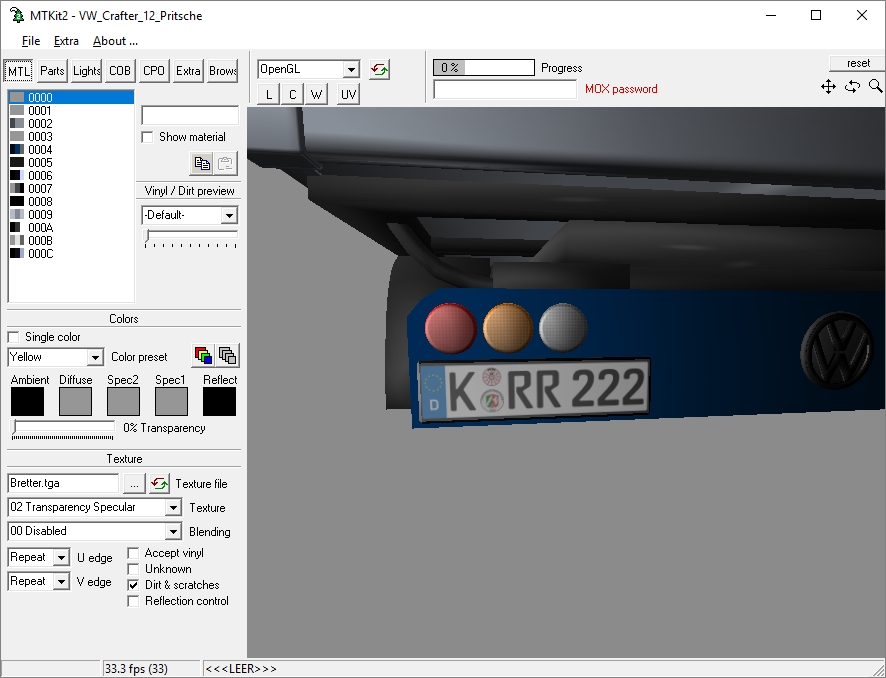Screen dimensions: 886x678
Task: Enable the Show material checkbox
Action: [147, 137]
